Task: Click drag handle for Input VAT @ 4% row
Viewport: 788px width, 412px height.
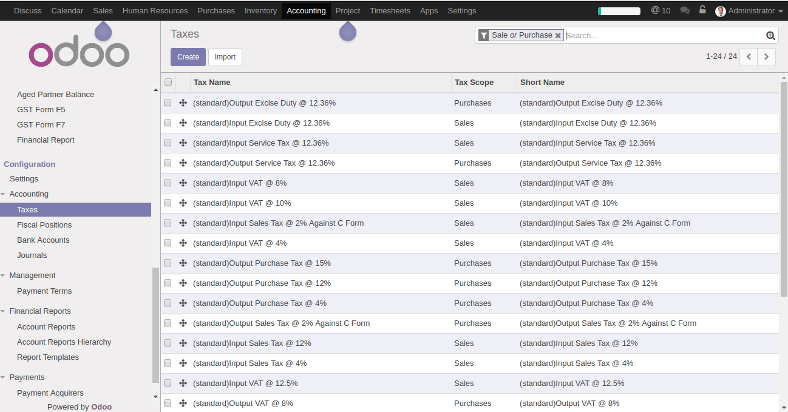Action: 183,243
